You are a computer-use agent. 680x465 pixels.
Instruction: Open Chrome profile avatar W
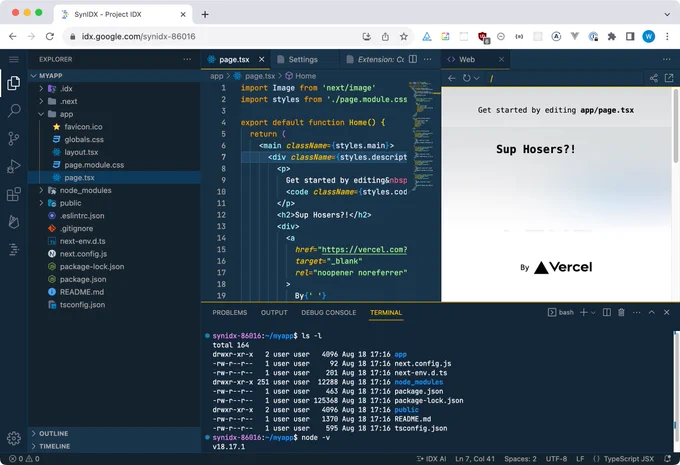coord(648,36)
